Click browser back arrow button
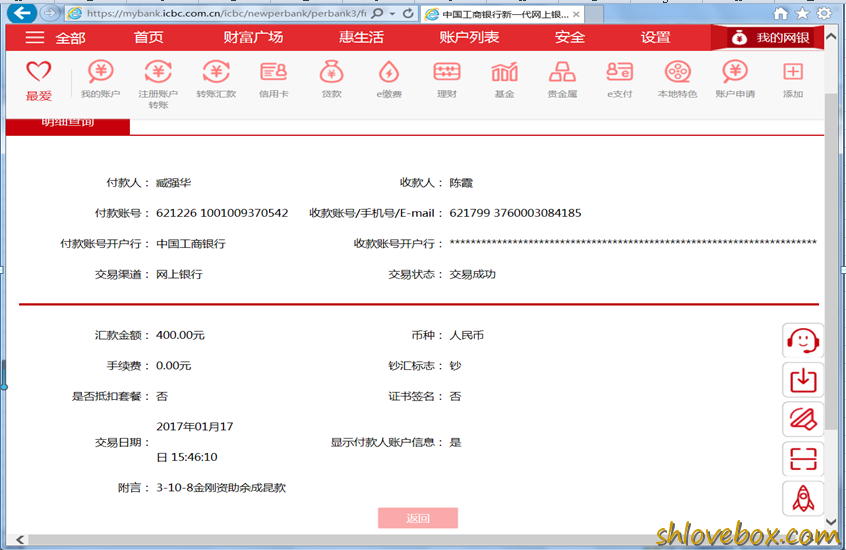The image size is (846, 550). (22, 13)
